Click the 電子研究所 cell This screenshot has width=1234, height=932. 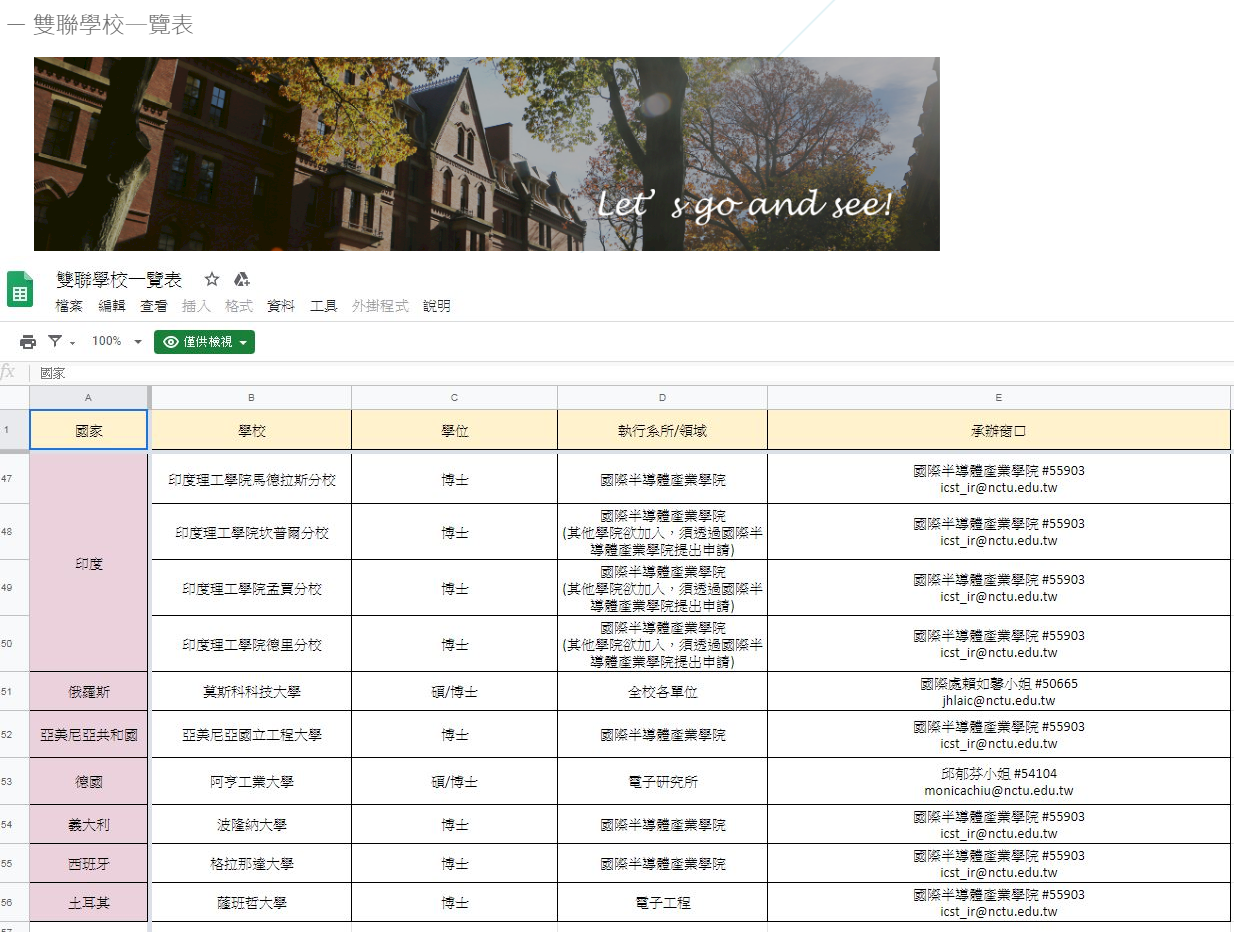[662, 781]
